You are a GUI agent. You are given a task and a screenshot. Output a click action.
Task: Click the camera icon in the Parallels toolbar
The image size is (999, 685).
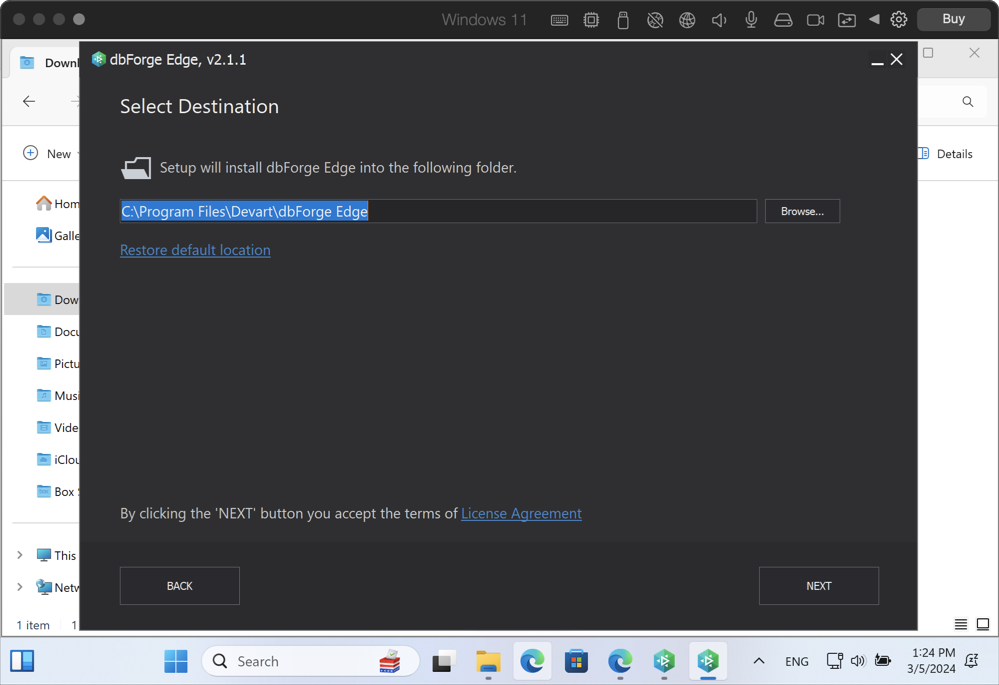click(x=816, y=20)
